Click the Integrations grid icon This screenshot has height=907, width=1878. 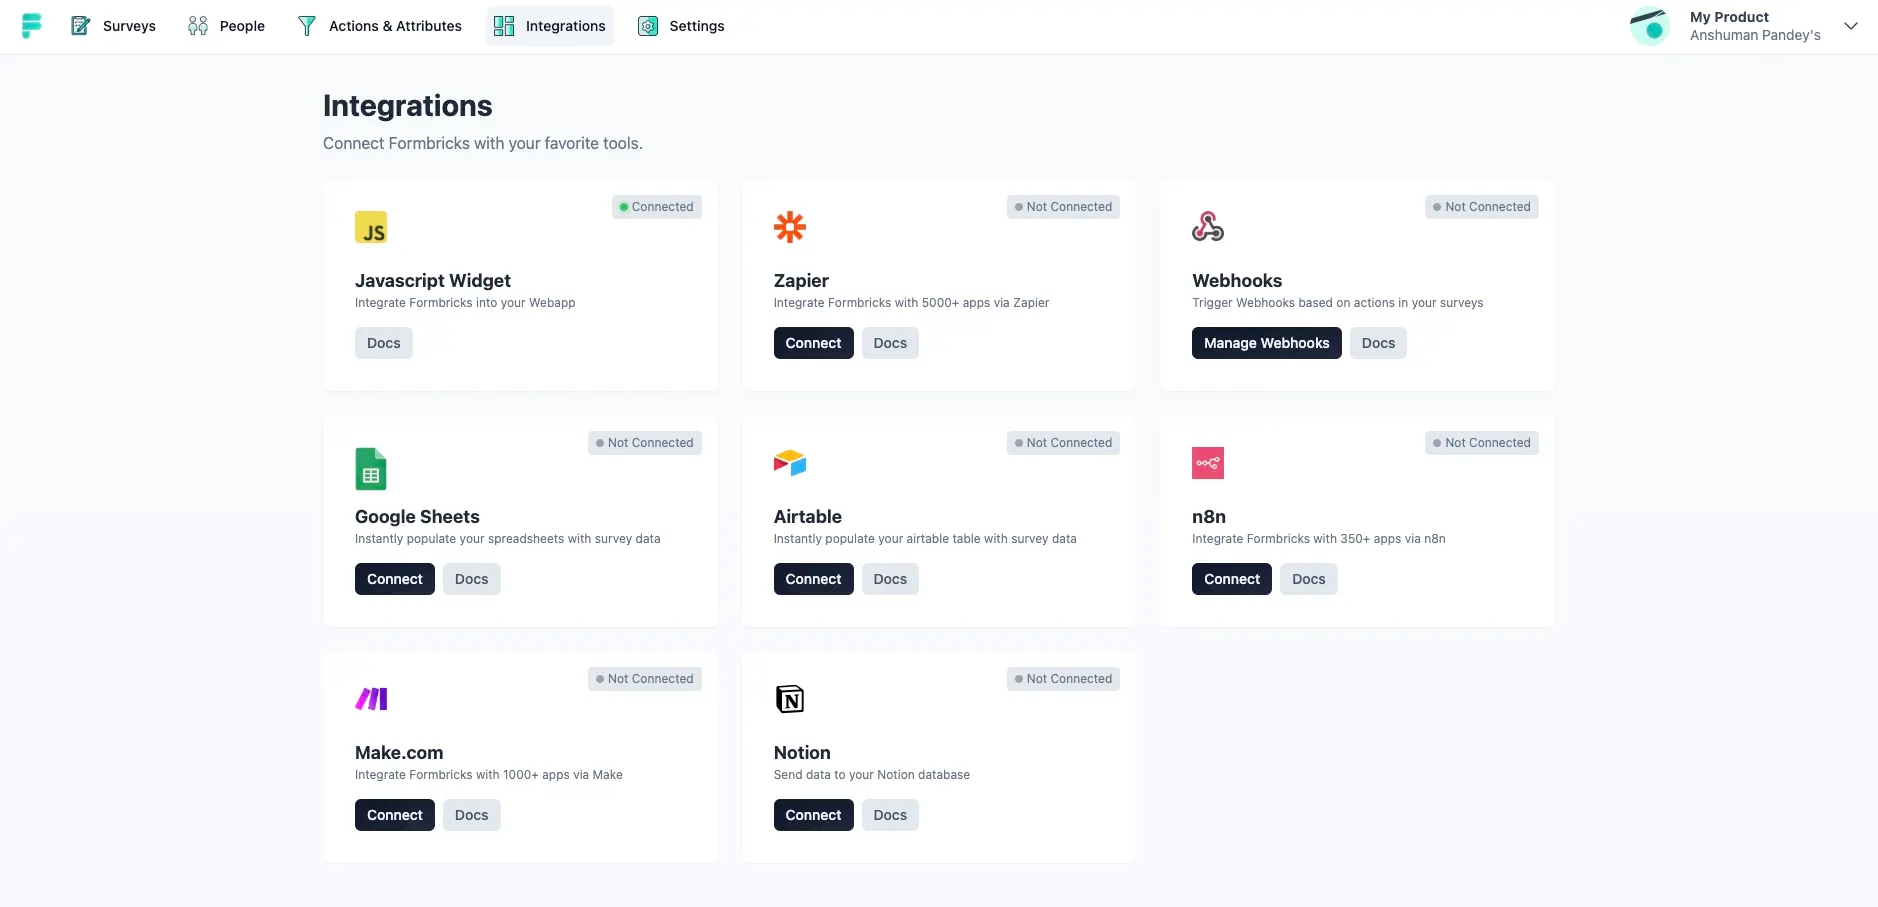pos(504,26)
